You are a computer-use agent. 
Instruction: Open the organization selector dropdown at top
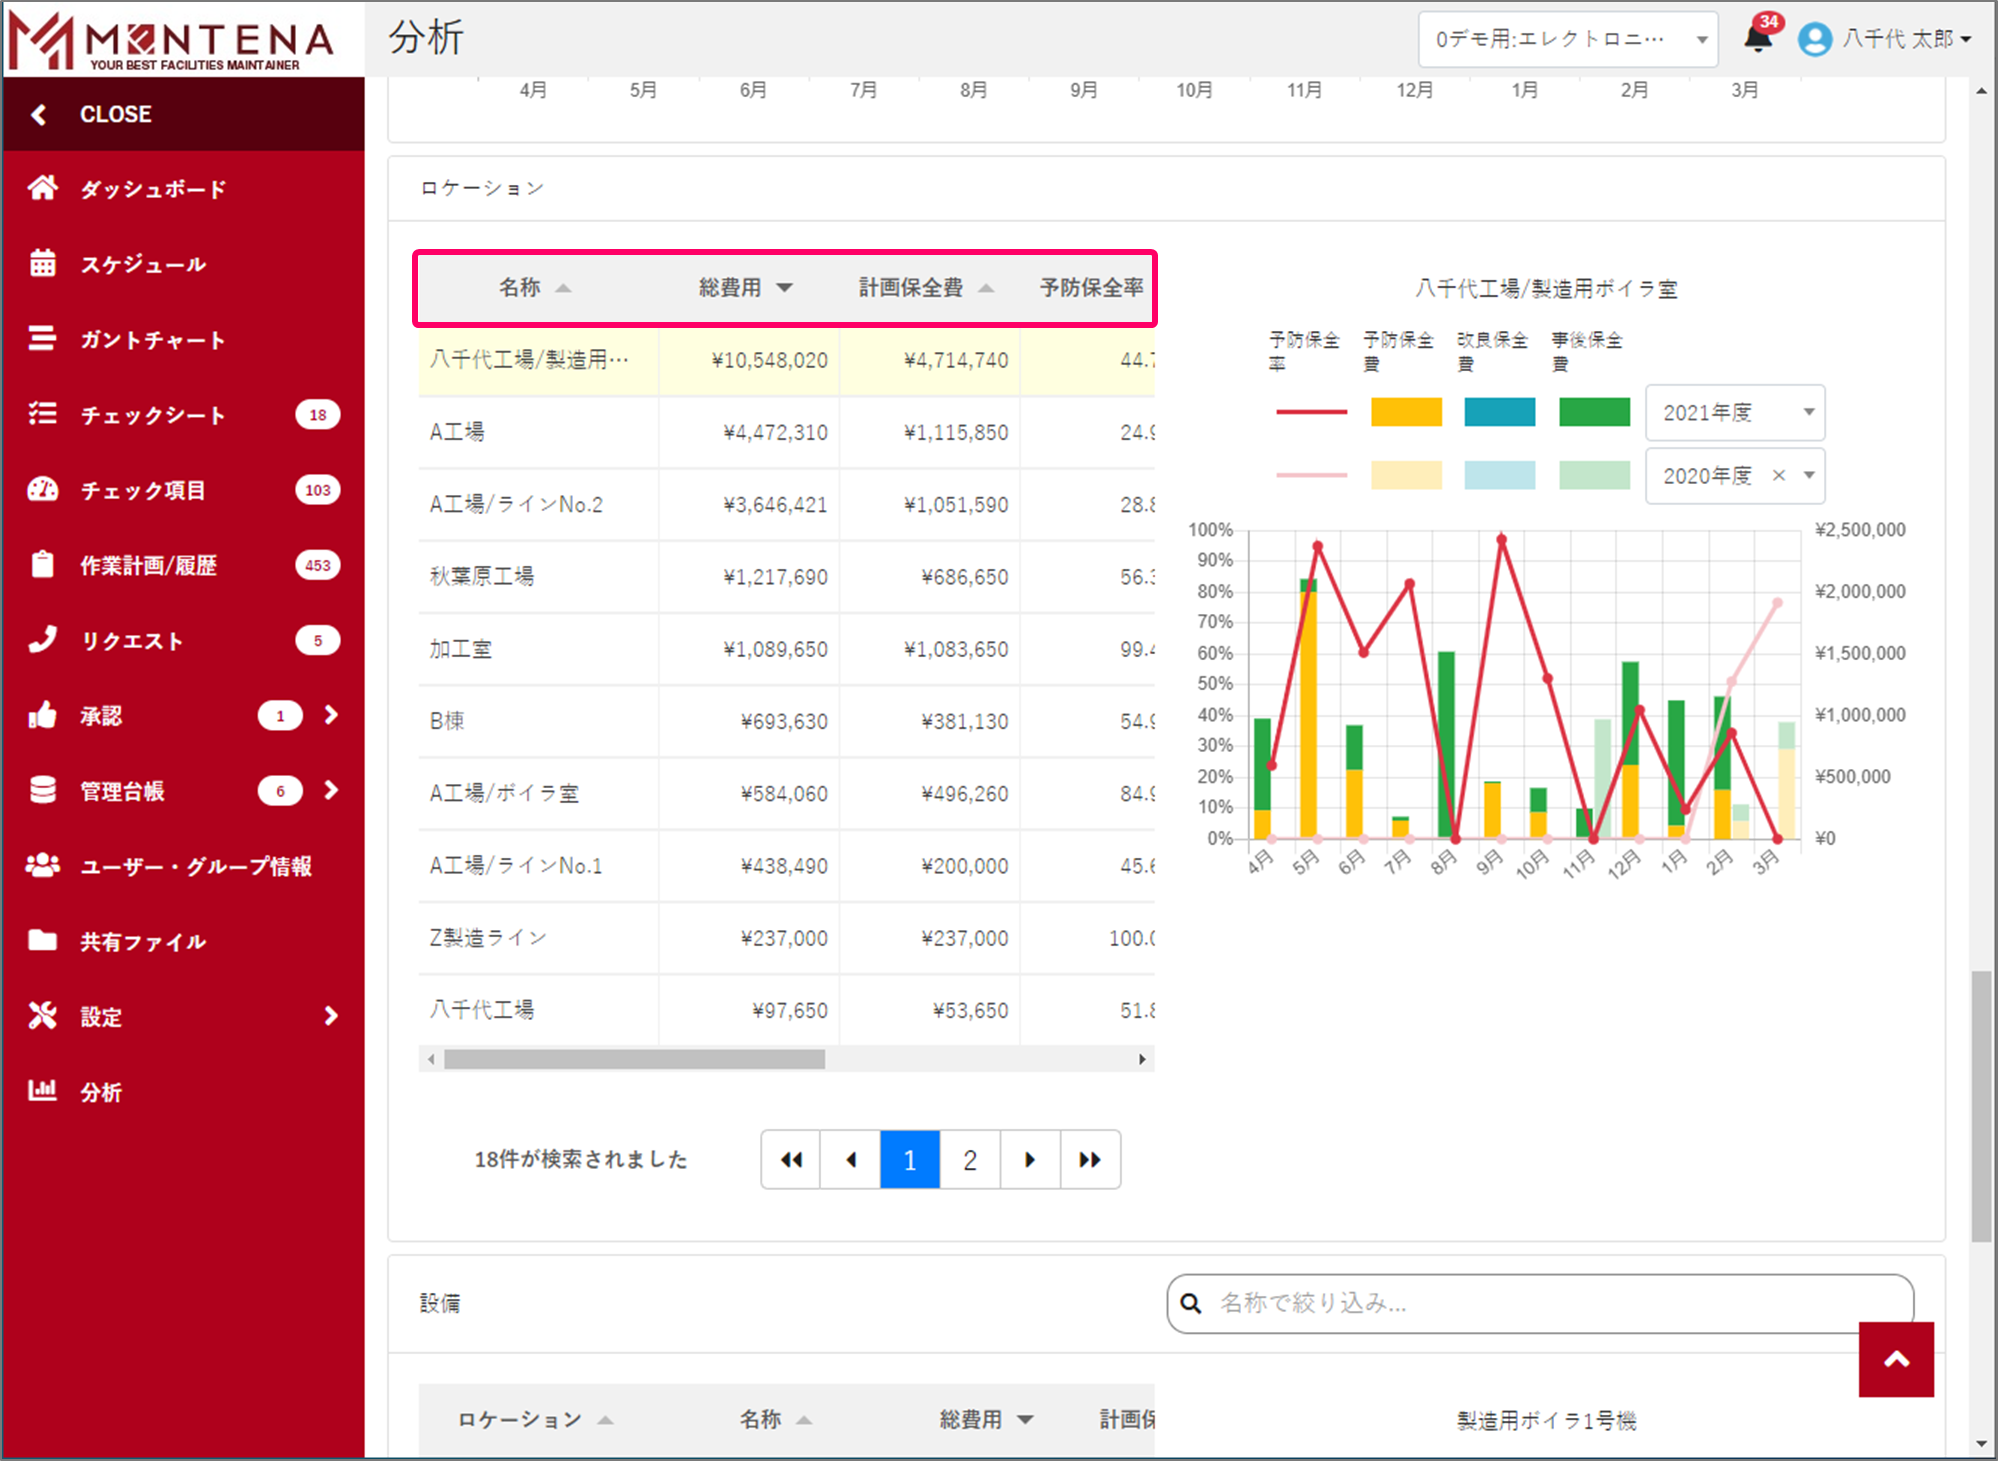click(1567, 39)
